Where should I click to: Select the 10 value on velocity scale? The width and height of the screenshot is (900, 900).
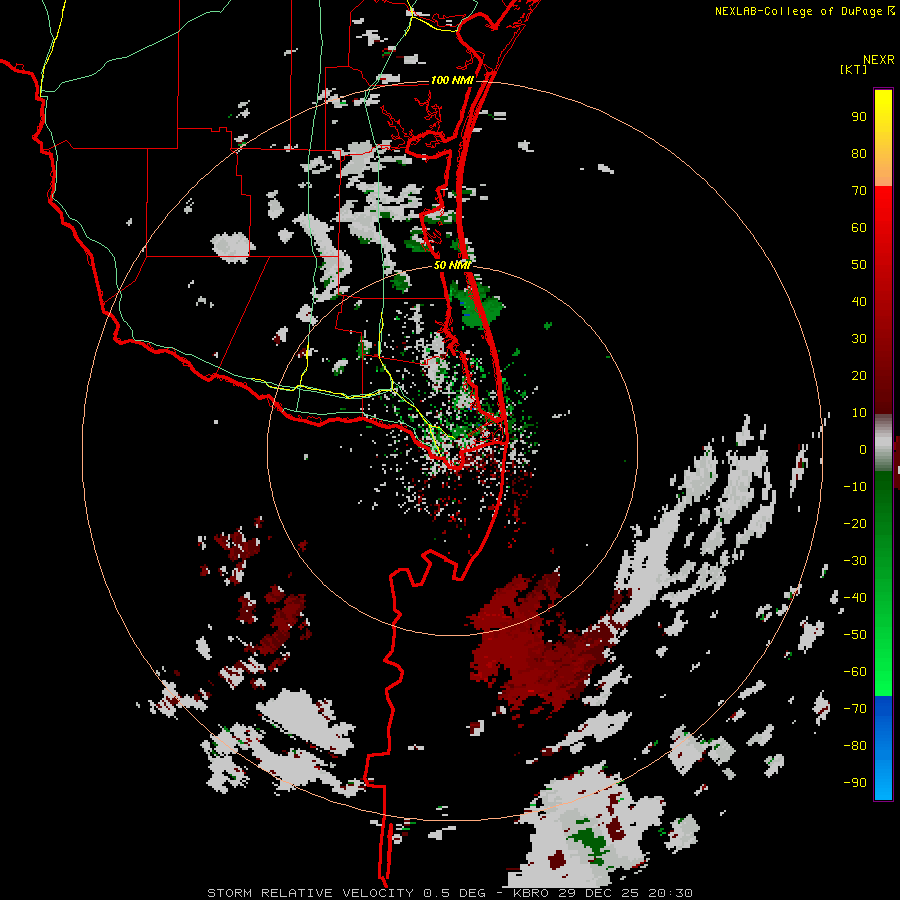(859, 413)
